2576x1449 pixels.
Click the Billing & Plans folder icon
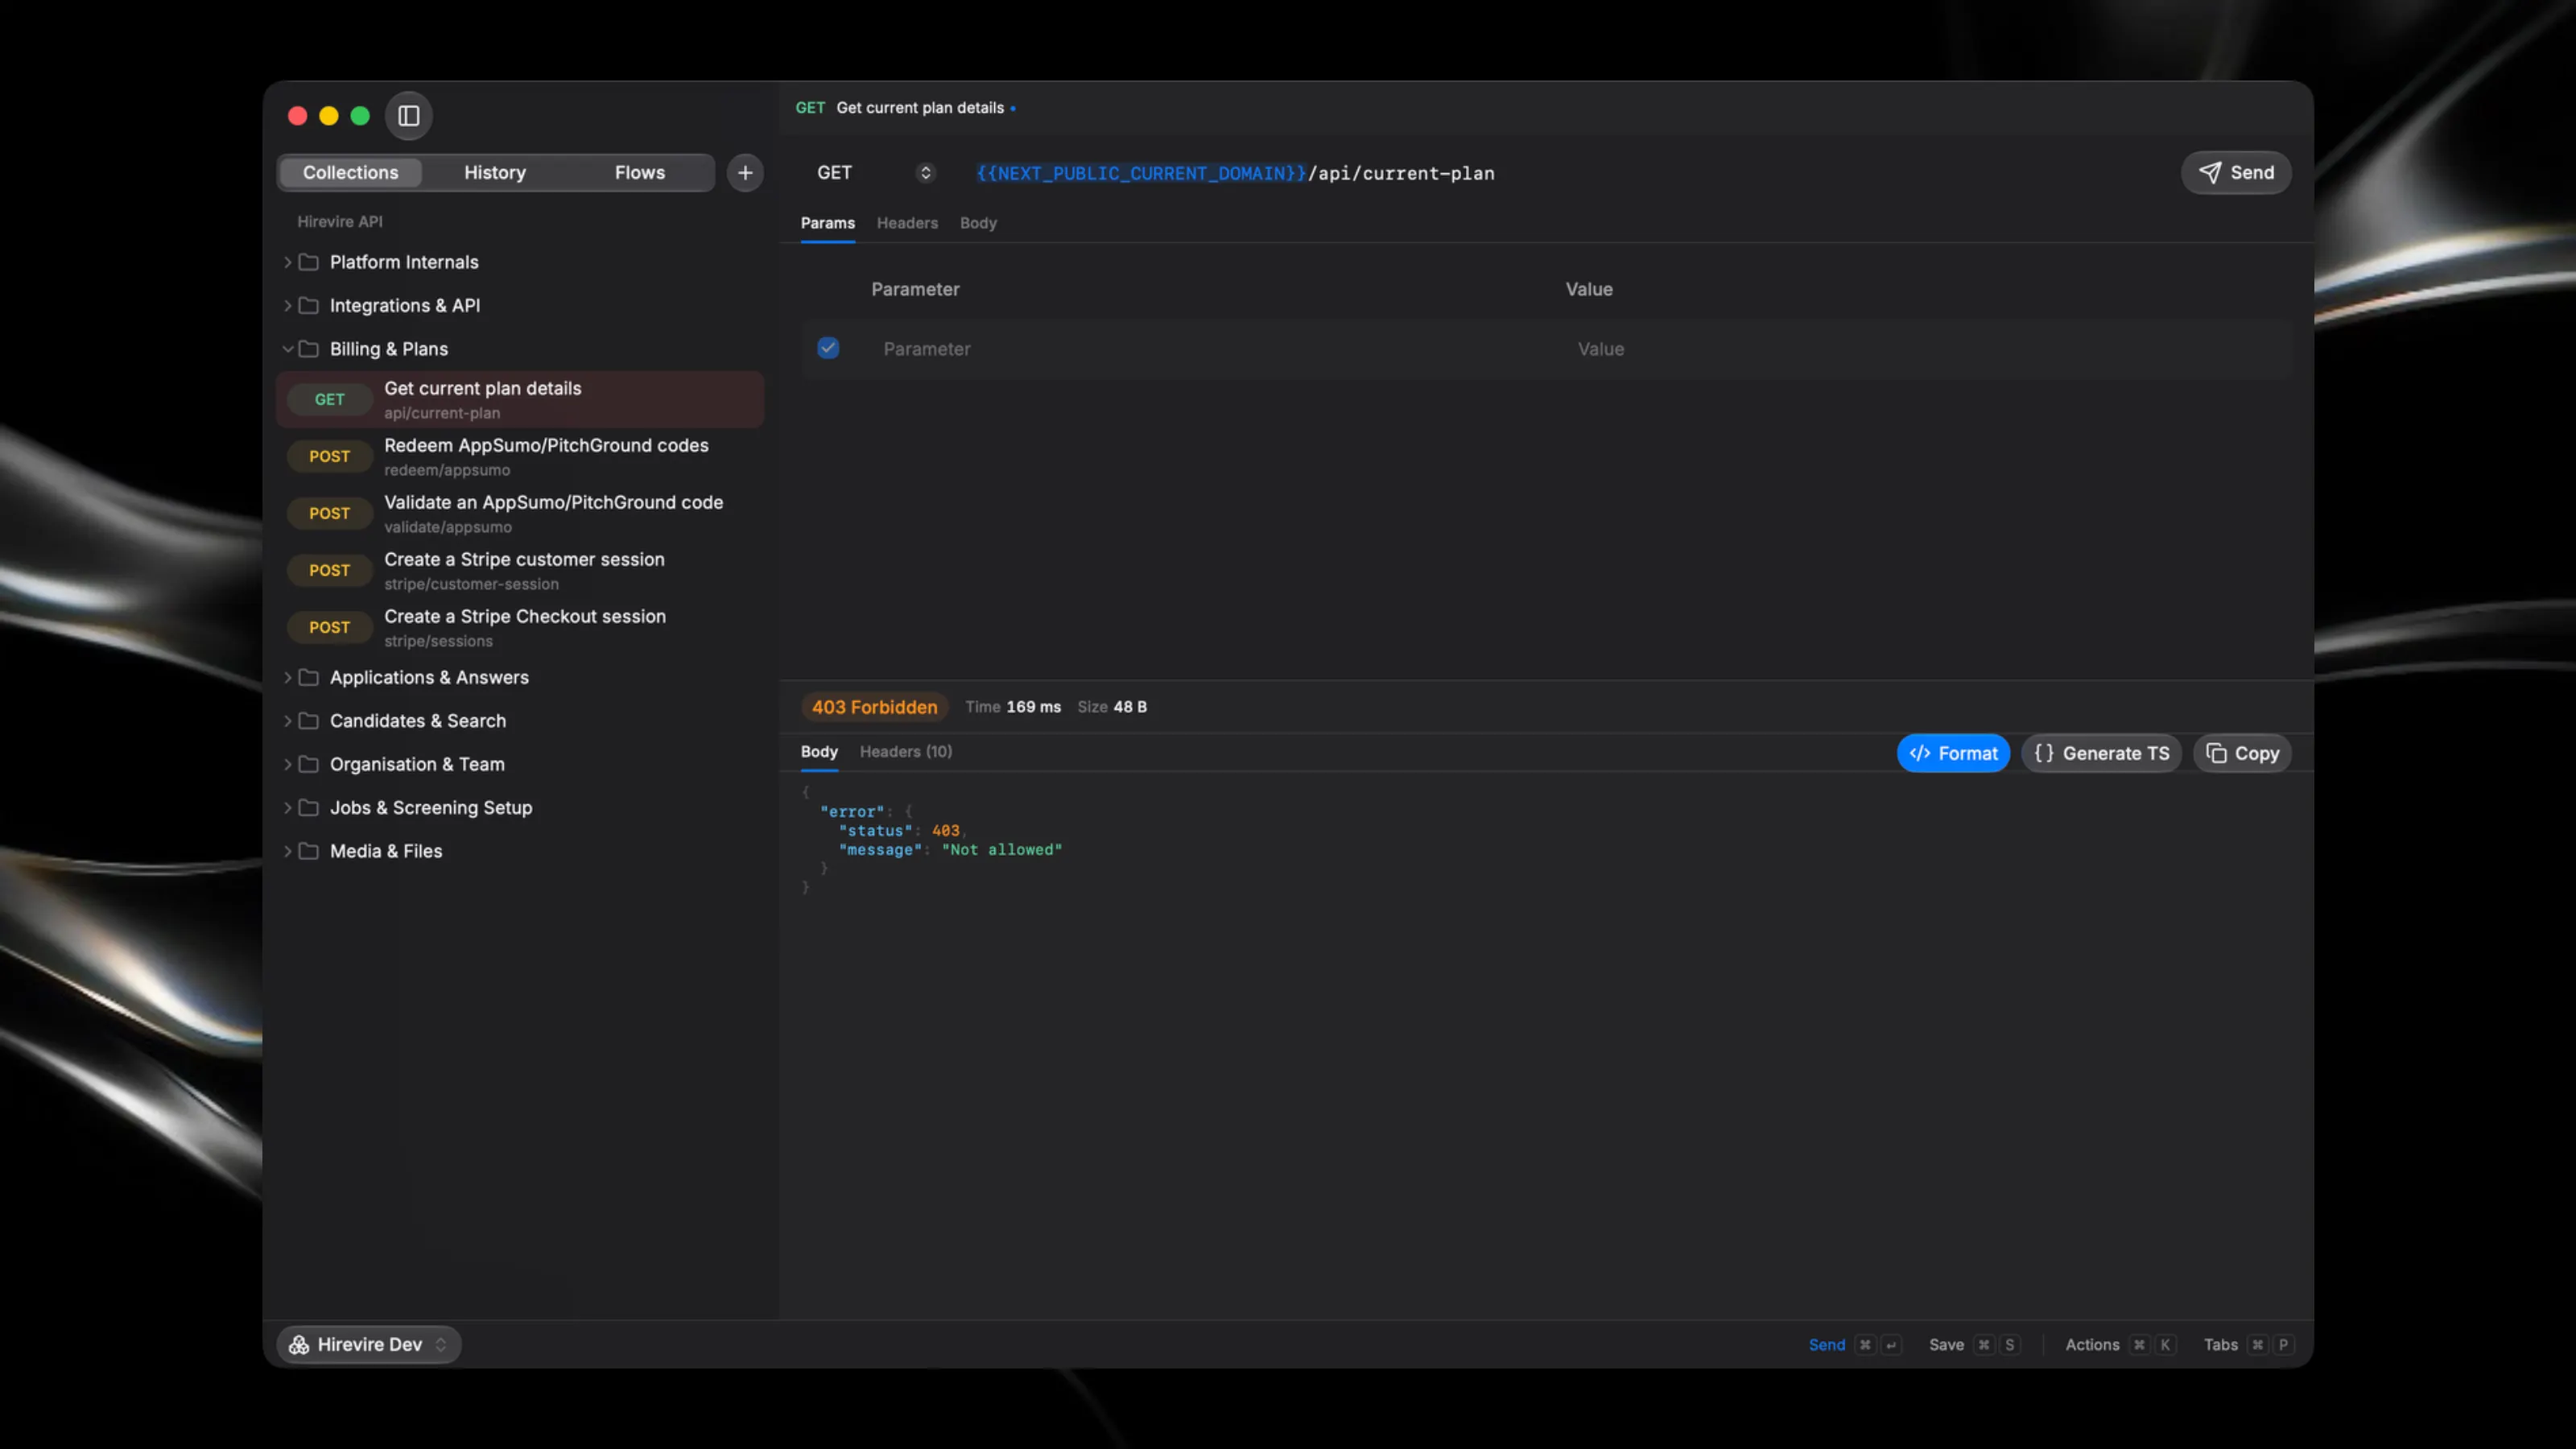309,349
